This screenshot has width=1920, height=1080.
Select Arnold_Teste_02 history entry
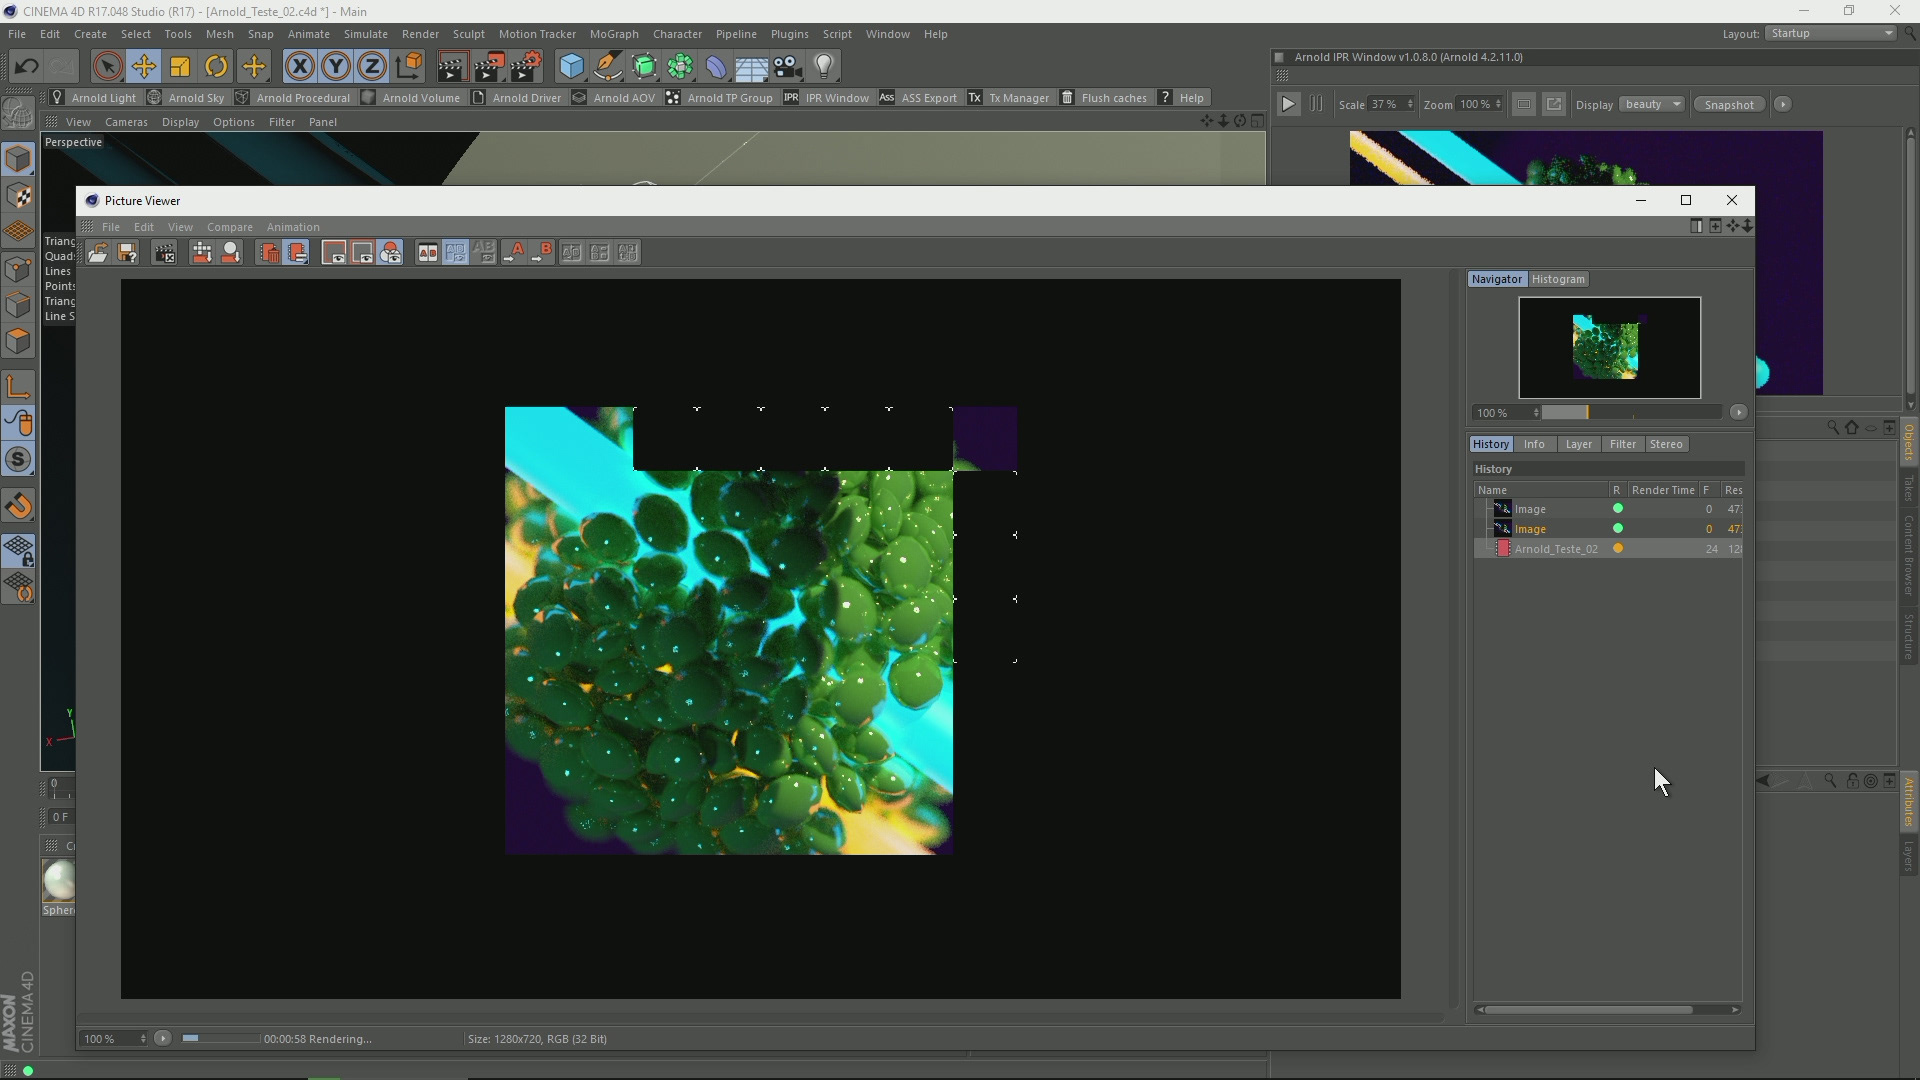[1608, 549]
